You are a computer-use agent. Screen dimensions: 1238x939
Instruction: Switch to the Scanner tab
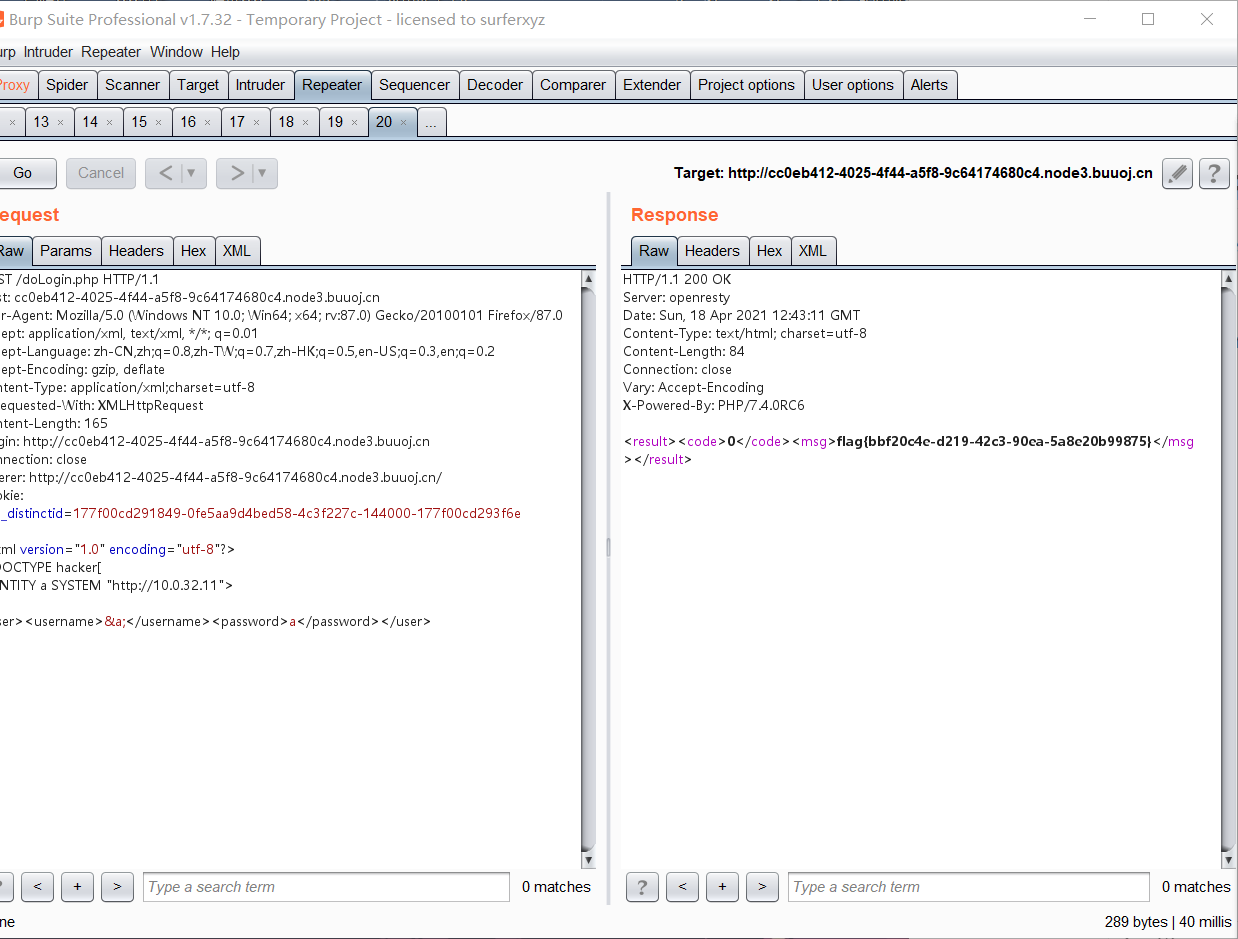[x=132, y=85]
